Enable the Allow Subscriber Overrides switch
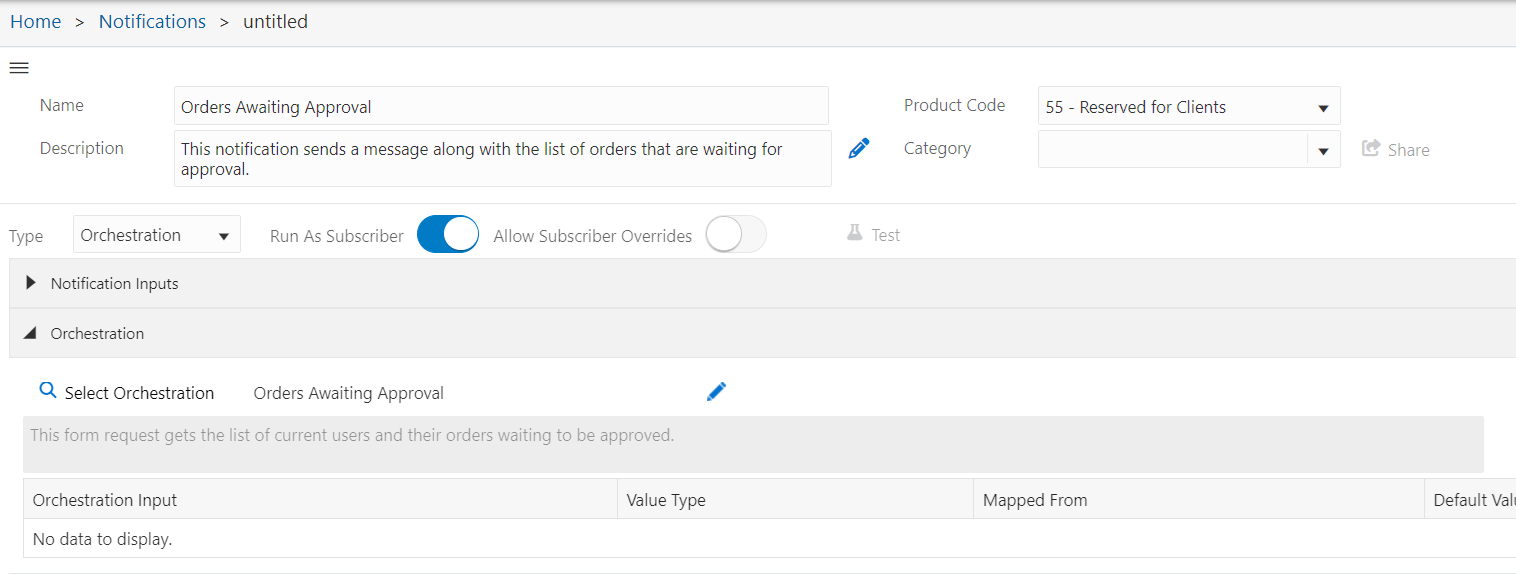Viewport: 1516px width, 574px height. coord(736,235)
